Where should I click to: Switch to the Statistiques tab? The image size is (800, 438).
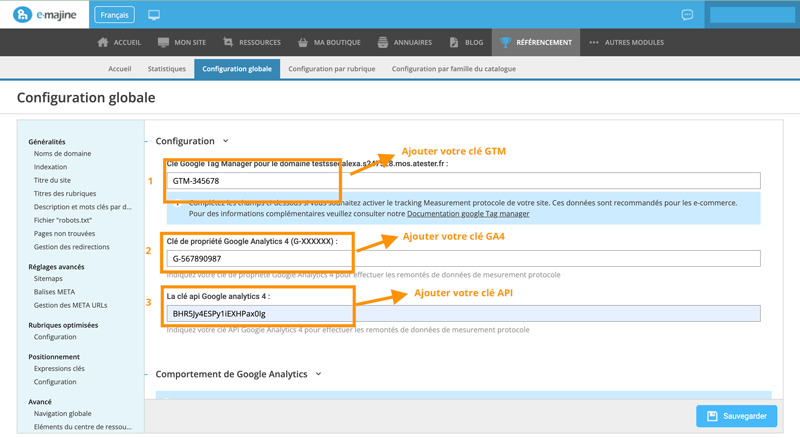pyautogui.click(x=166, y=69)
